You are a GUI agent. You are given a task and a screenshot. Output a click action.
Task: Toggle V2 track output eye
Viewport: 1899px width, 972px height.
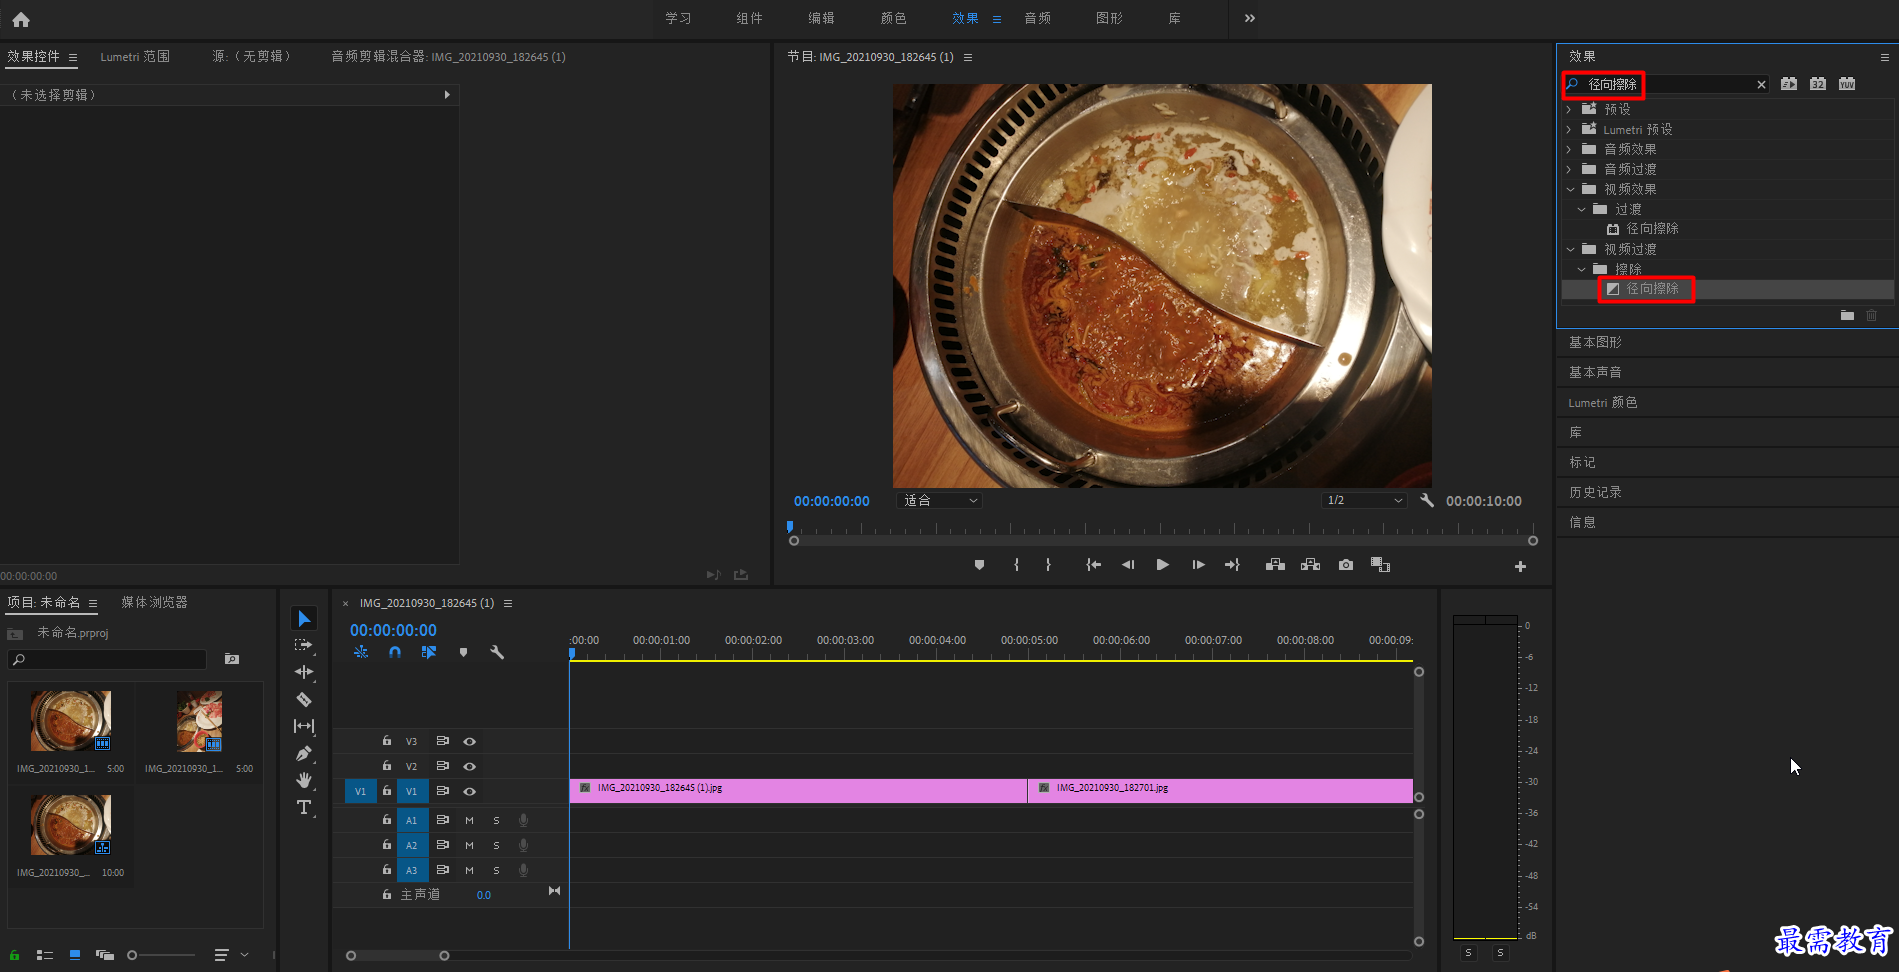pos(469,766)
